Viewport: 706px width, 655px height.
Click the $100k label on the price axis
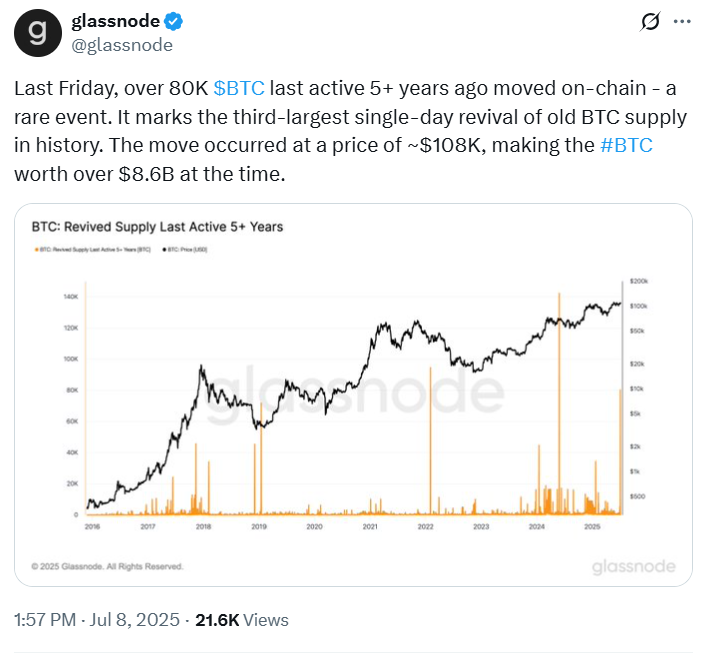coord(638,306)
